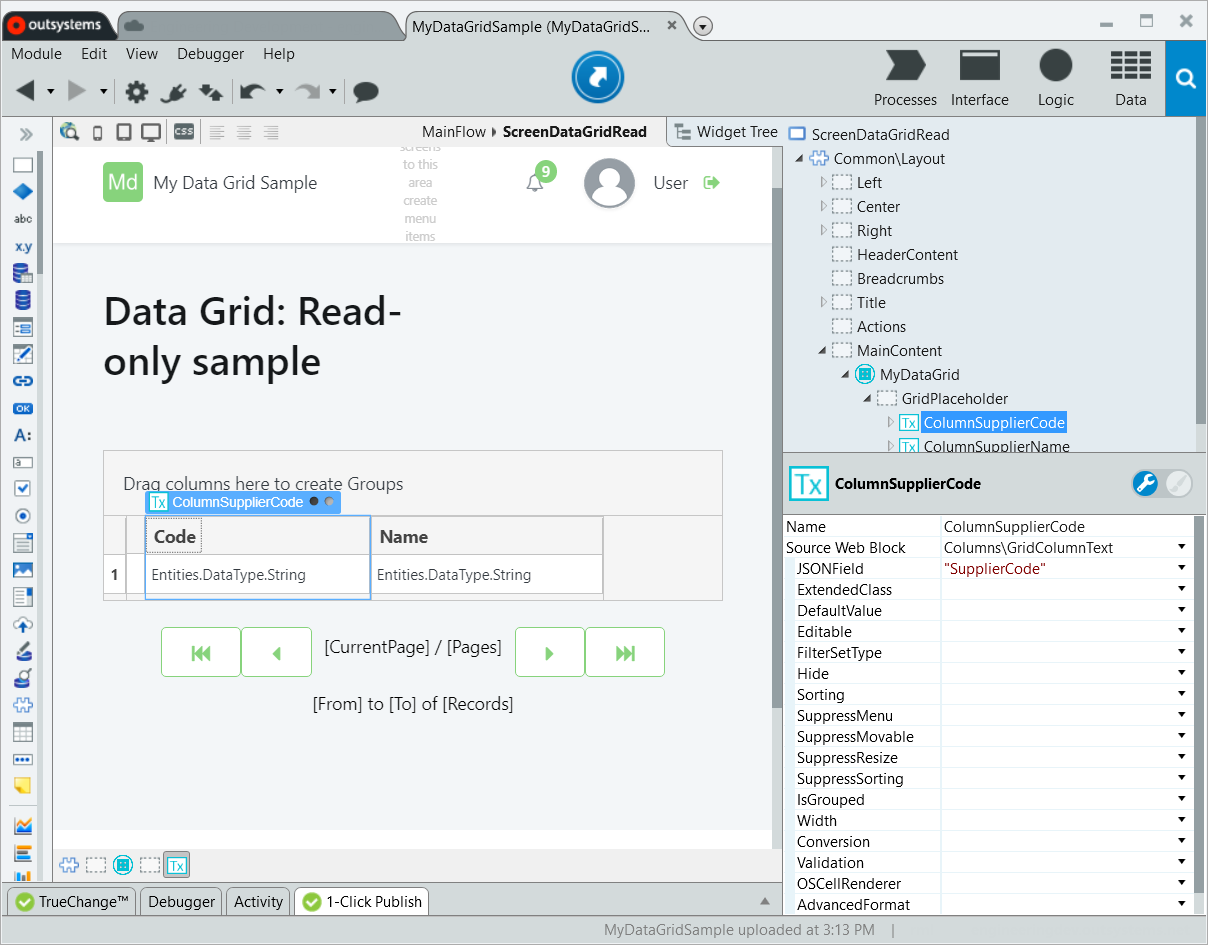Viewport: 1208px width, 945px height.
Task: Flip the toggle switch beside the wrench icon
Action: [1176, 483]
